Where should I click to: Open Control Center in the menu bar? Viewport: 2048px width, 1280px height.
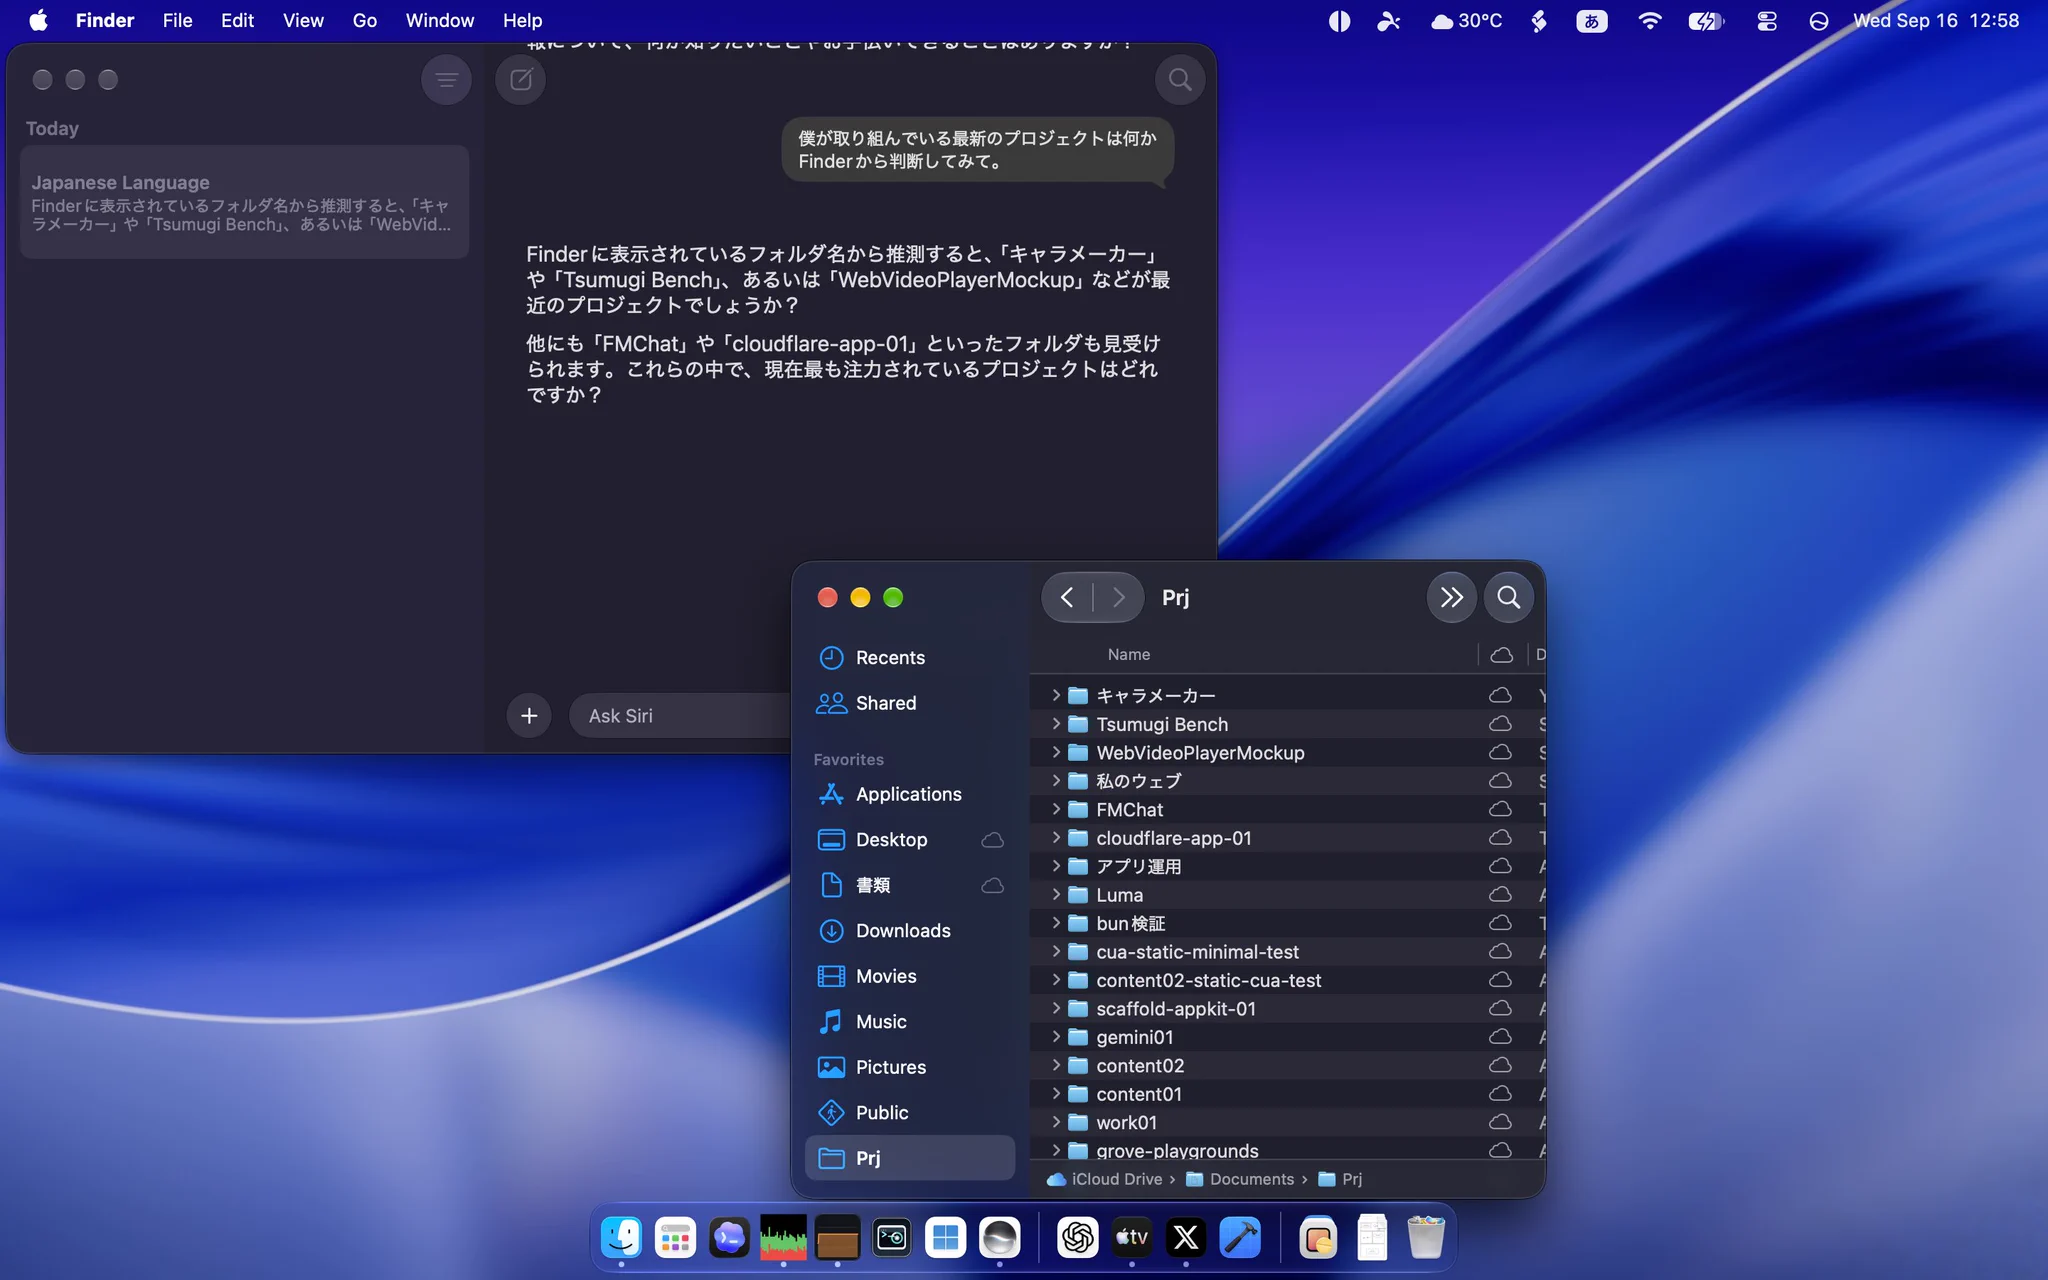(1766, 20)
